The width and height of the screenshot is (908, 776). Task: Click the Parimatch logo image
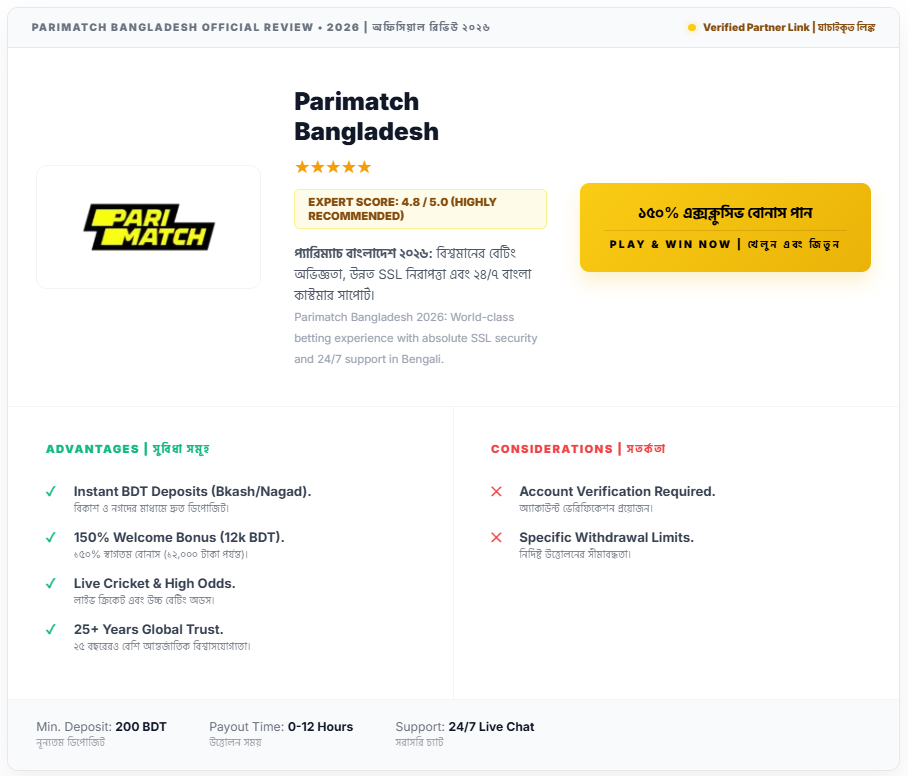point(149,227)
